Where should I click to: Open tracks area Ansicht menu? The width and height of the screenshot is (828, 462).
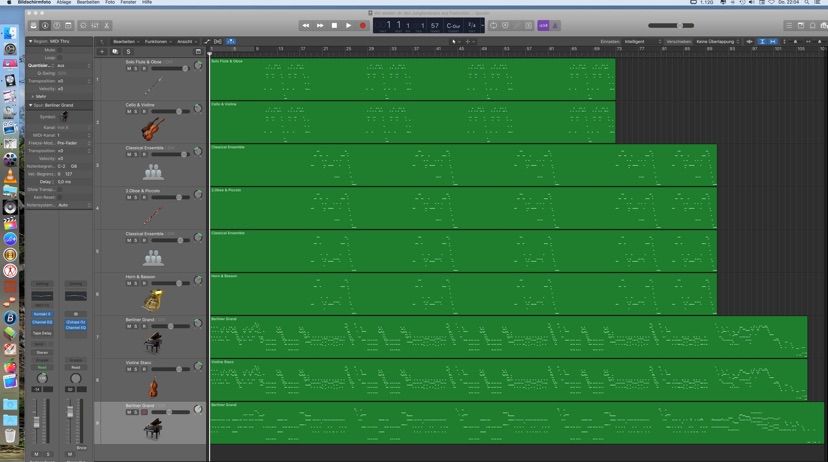[186, 41]
